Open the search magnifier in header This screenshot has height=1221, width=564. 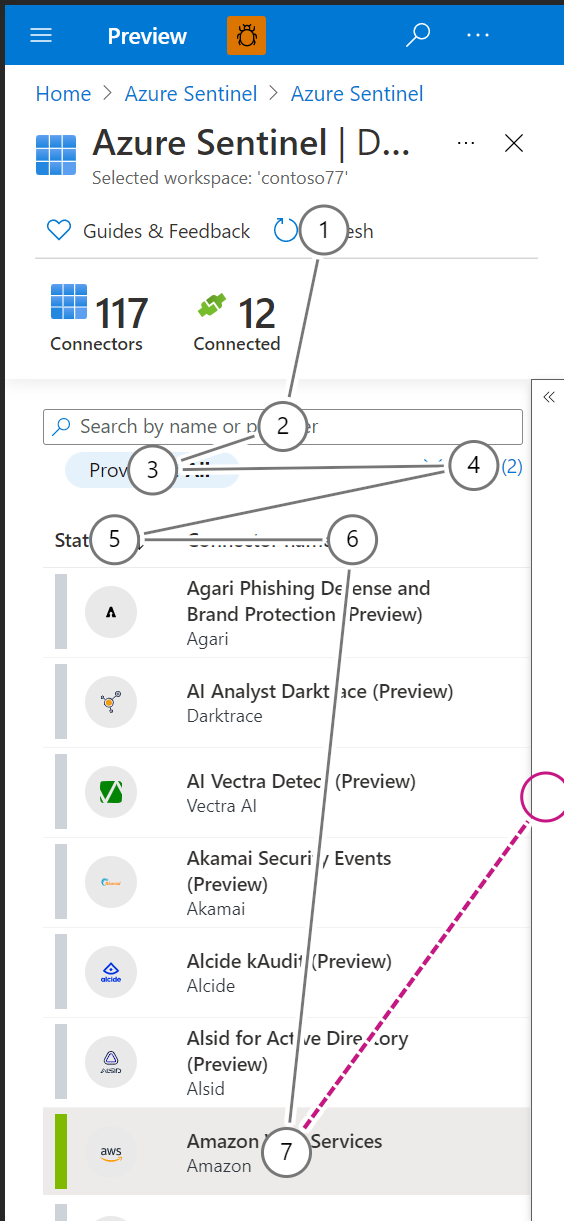(x=417, y=35)
